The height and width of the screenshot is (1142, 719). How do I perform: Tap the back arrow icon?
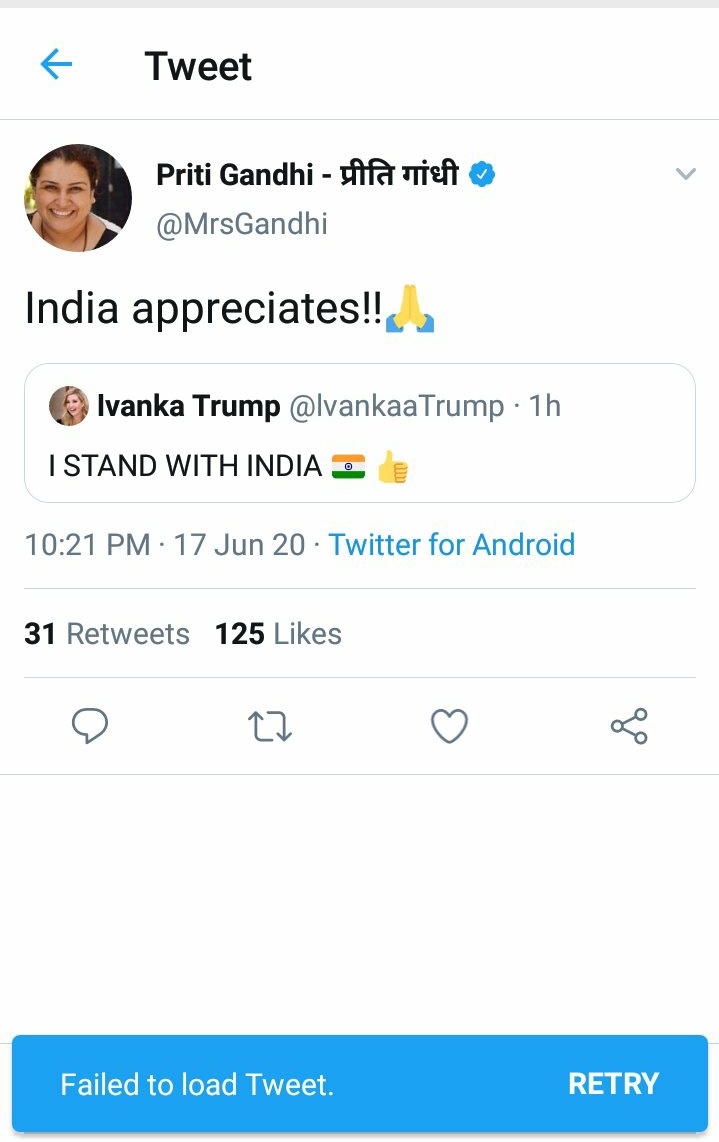point(56,66)
